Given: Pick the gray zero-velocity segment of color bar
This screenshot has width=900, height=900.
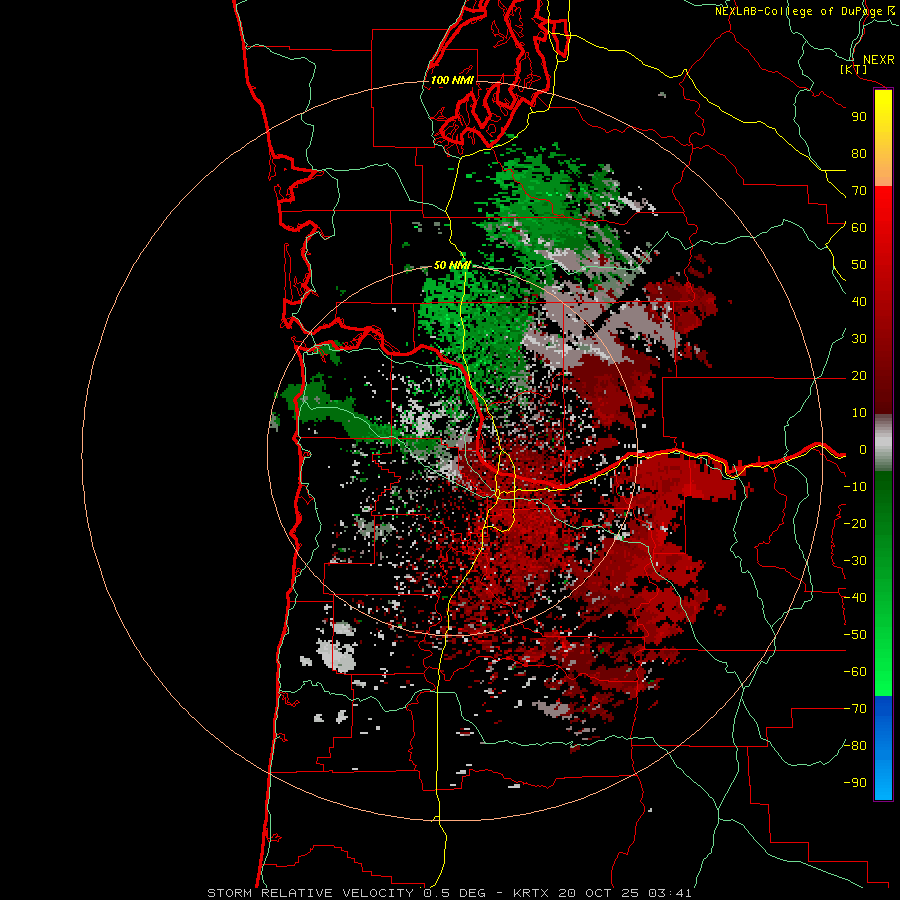Looking at the screenshot, I should click(883, 443).
